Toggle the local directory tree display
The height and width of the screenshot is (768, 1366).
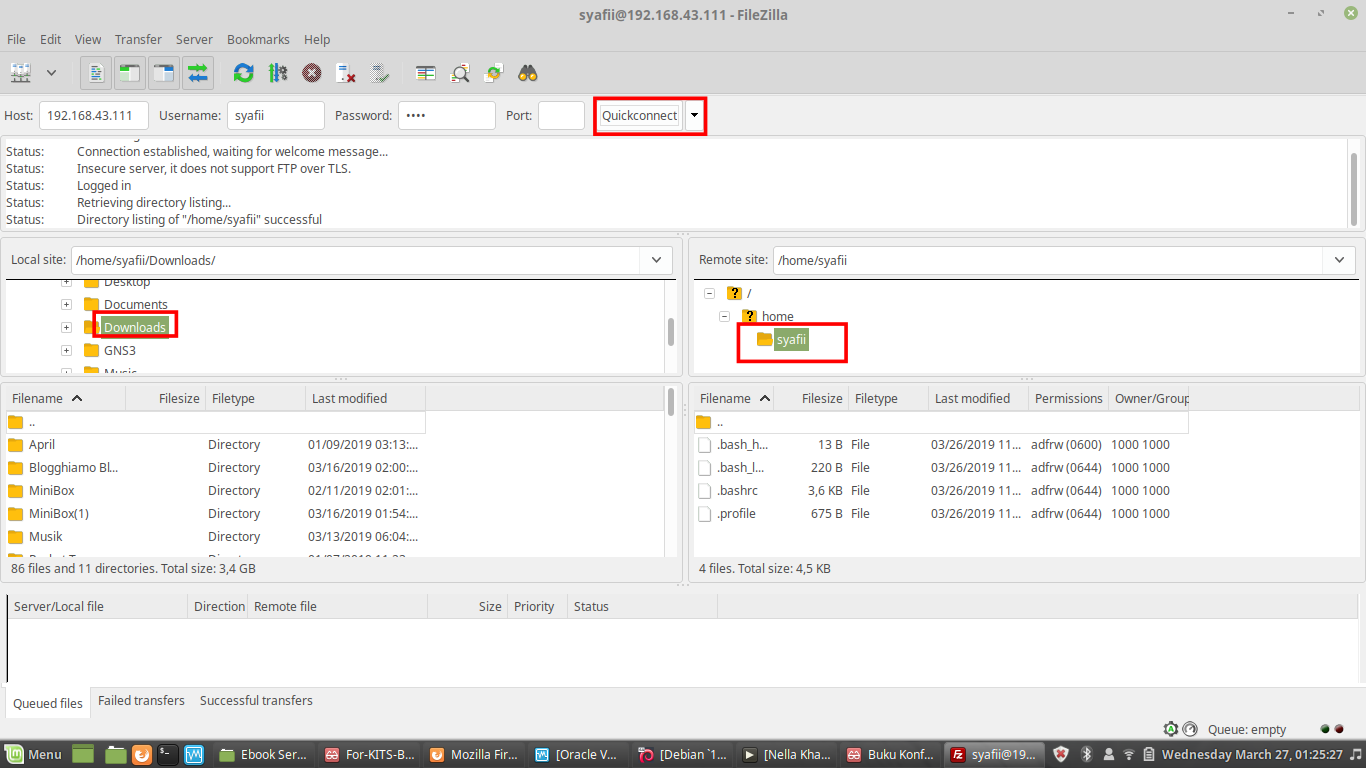[x=130, y=73]
